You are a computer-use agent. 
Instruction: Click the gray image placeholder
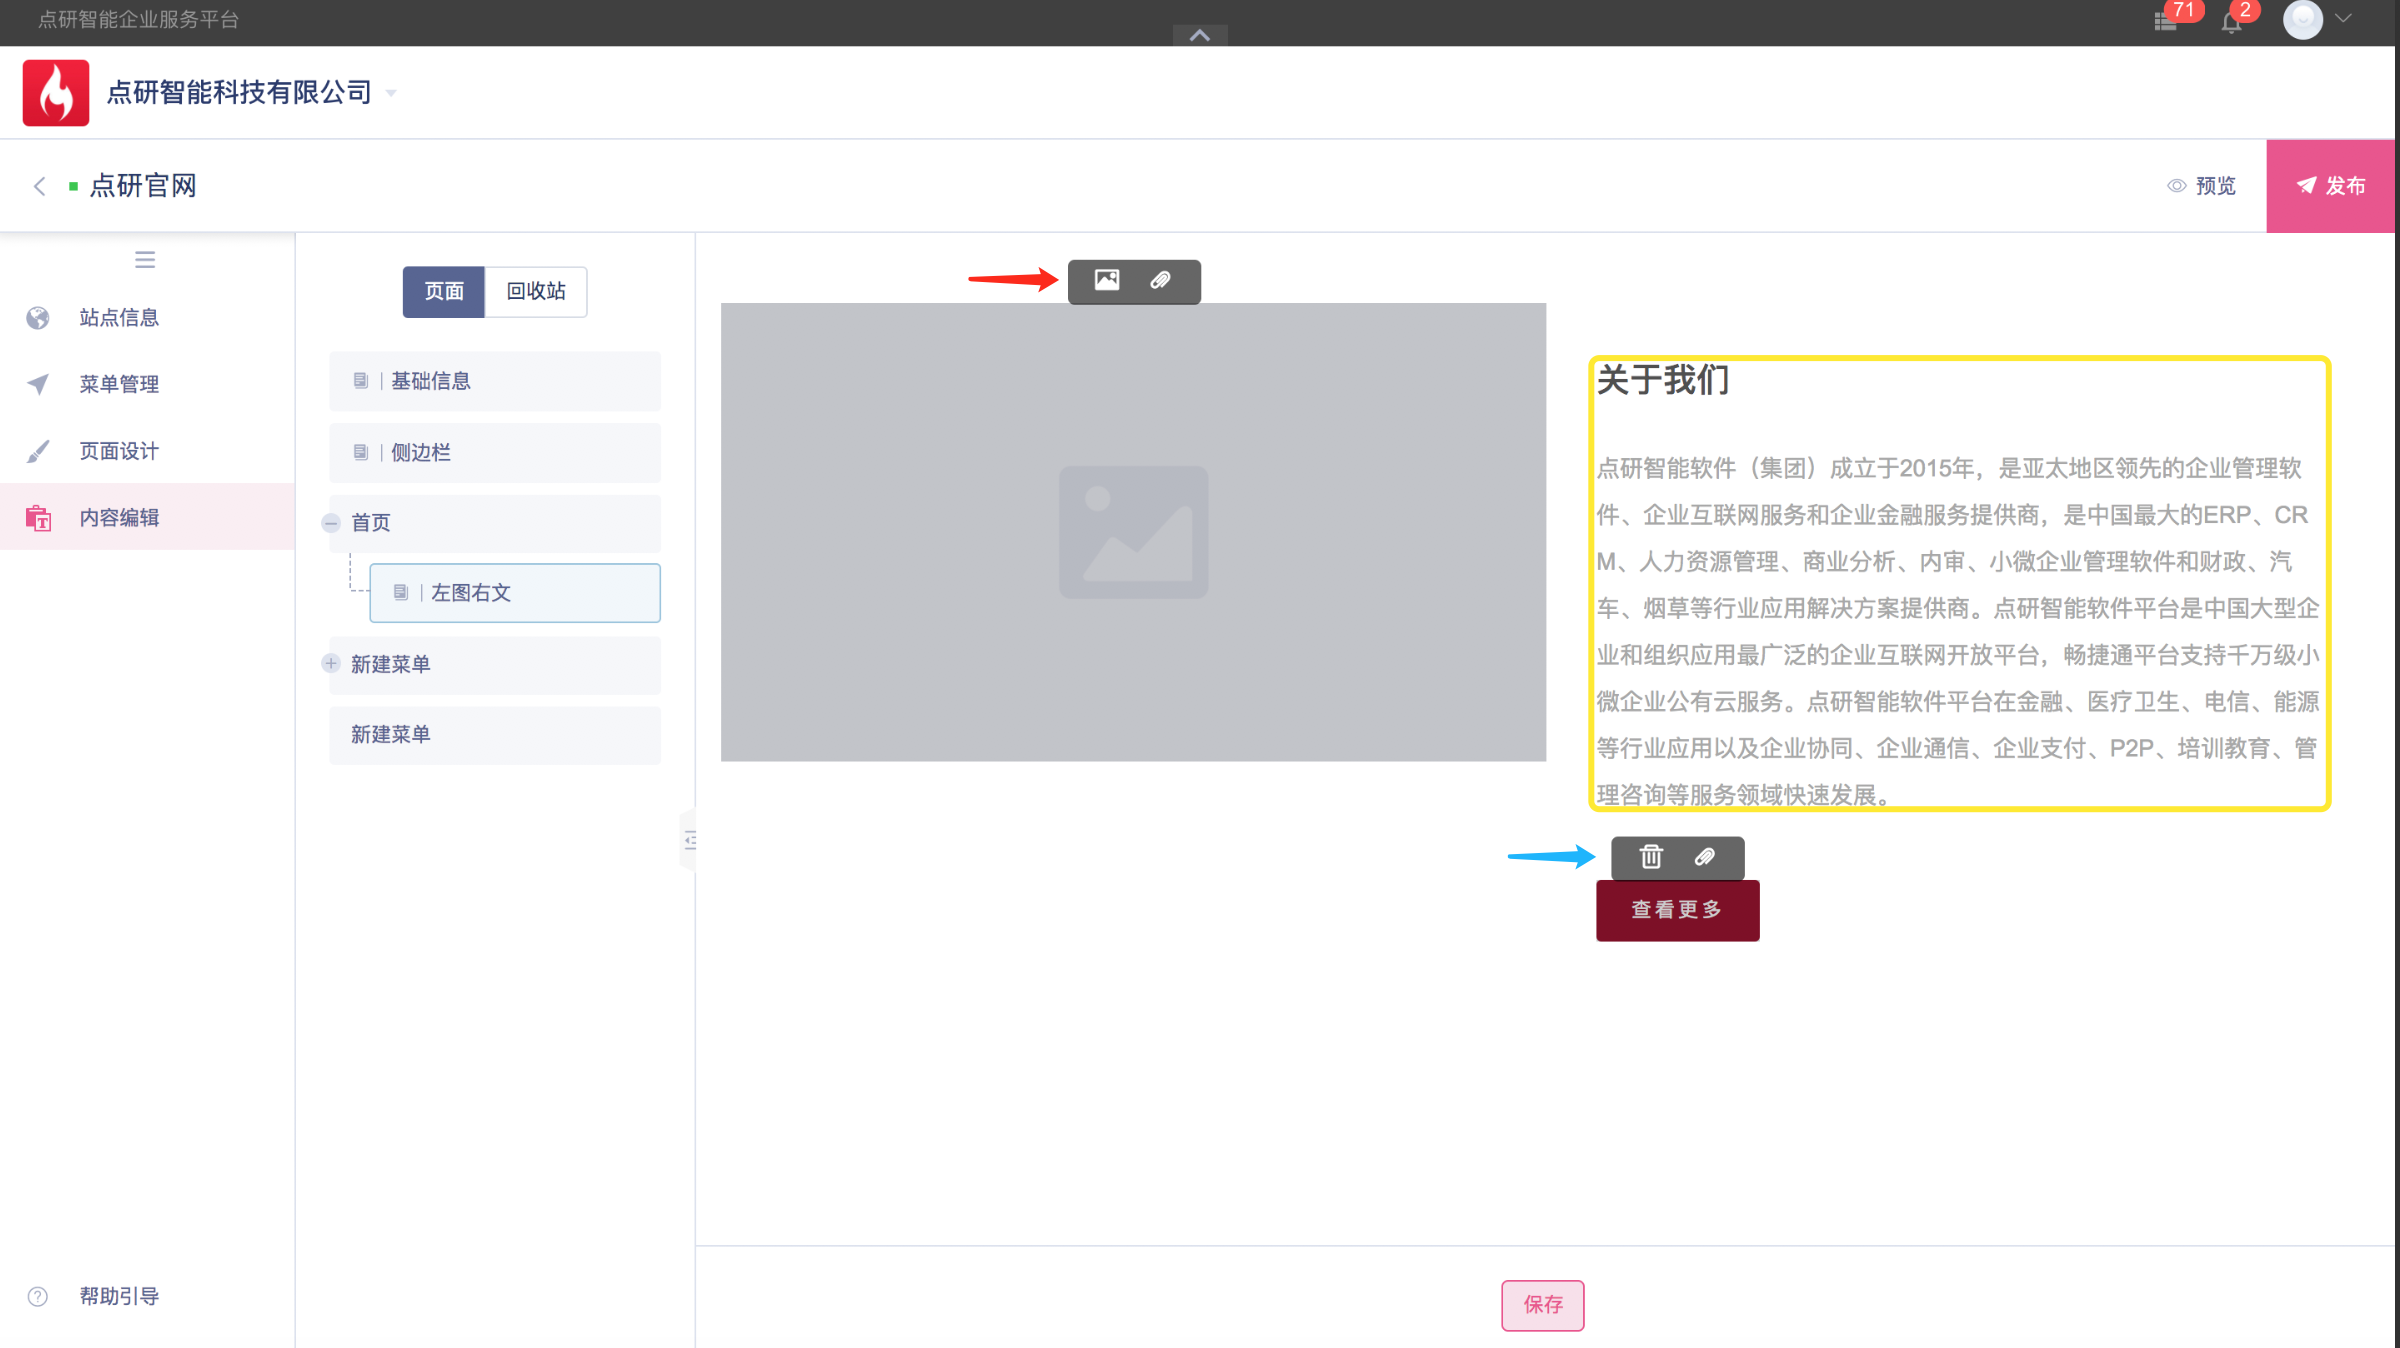pyautogui.click(x=1133, y=532)
